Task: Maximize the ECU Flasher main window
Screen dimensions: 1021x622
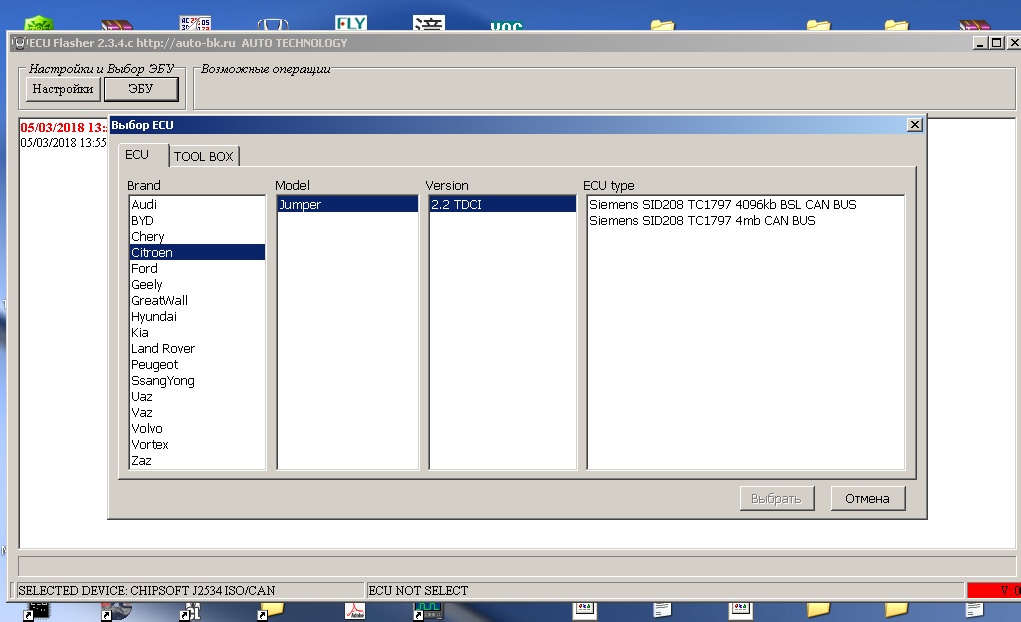Action: point(996,43)
